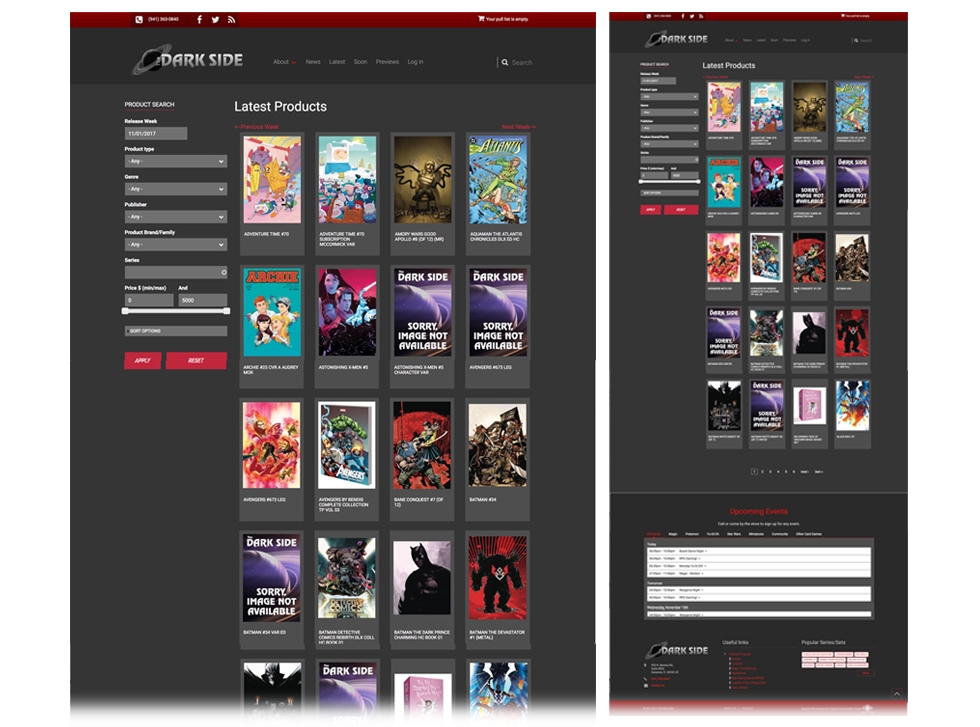Click the location pin icon in the footer
The height and width of the screenshot is (727, 980).
[x=643, y=665]
